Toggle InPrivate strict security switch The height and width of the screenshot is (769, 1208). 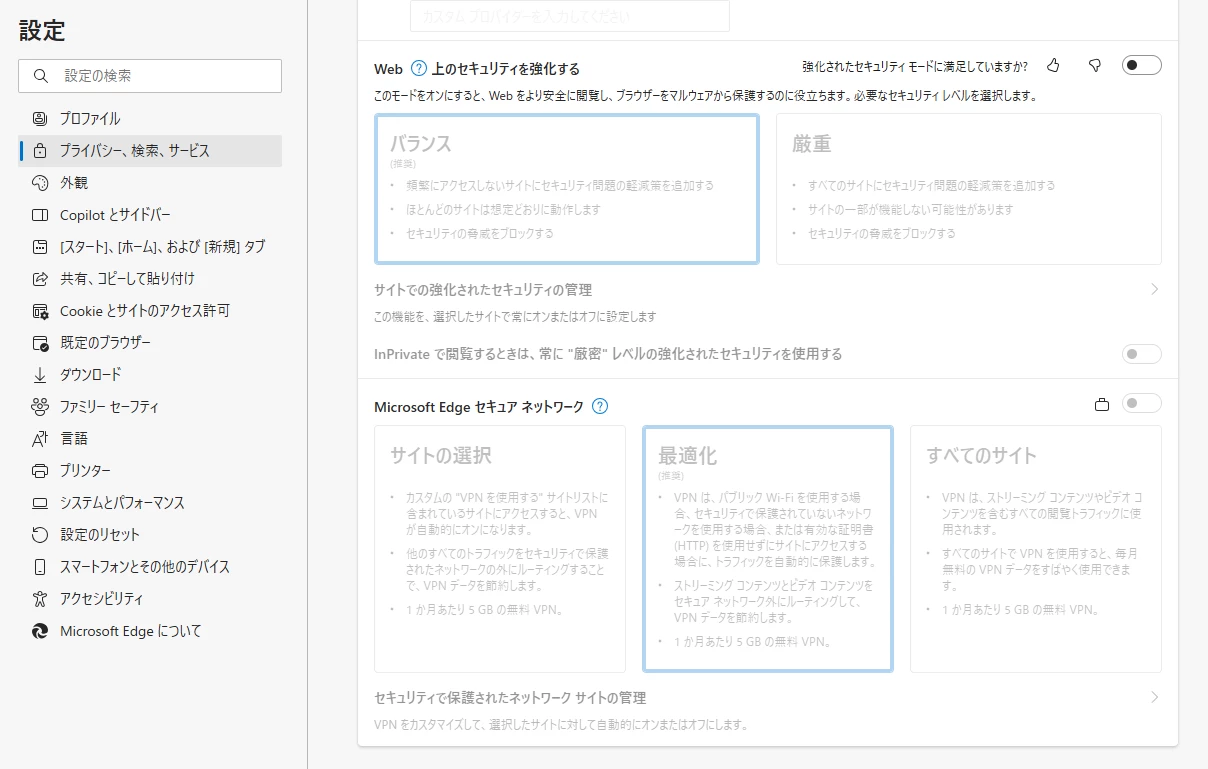pyautogui.click(x=1142, y=354)
